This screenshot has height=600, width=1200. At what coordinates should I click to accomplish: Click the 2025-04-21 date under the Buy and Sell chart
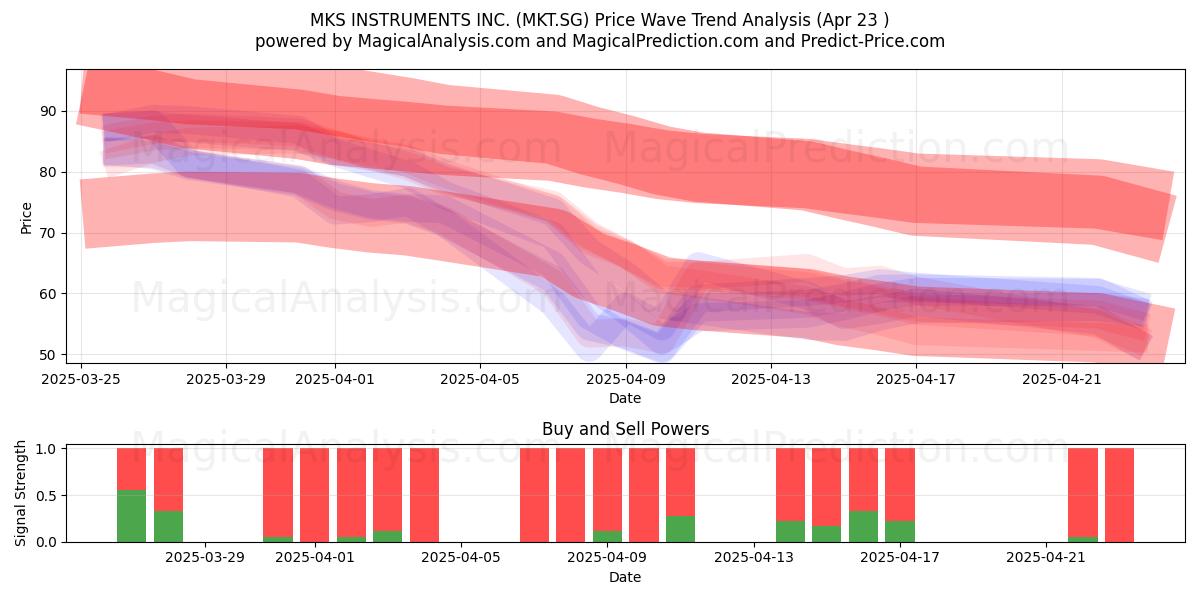1046,558
